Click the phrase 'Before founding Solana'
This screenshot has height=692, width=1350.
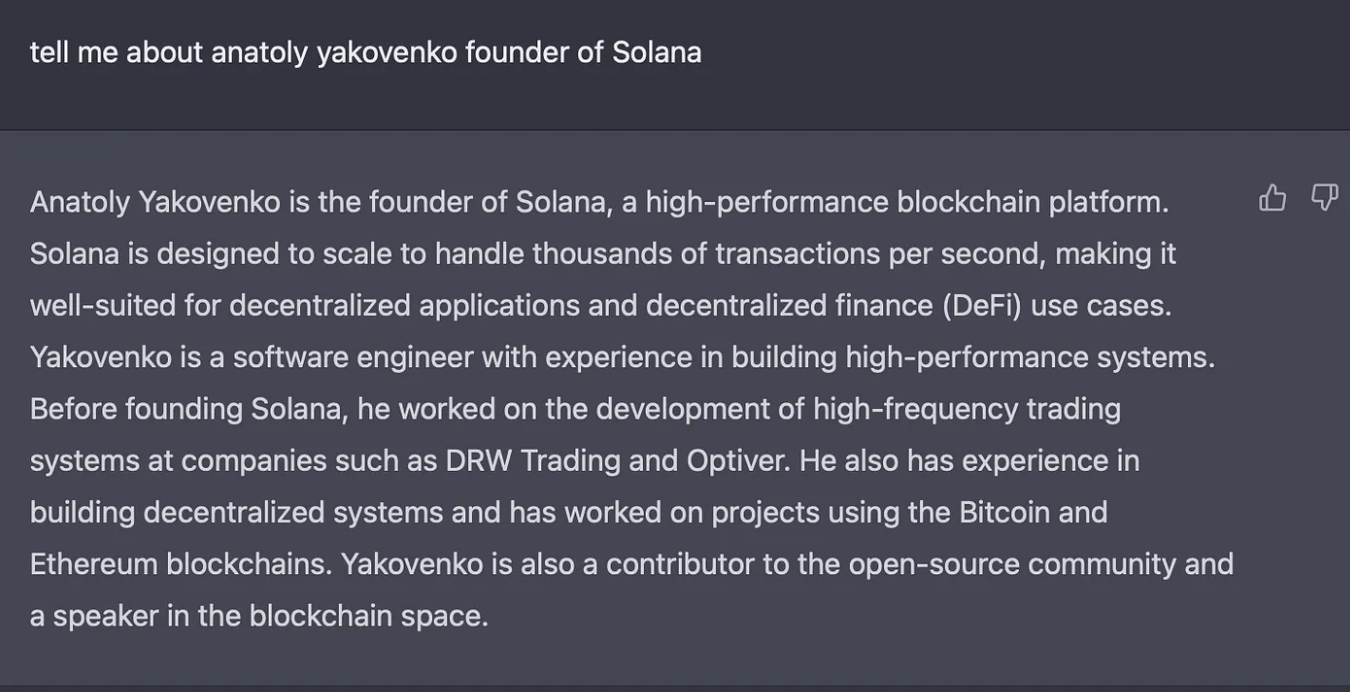click(186, 409)
